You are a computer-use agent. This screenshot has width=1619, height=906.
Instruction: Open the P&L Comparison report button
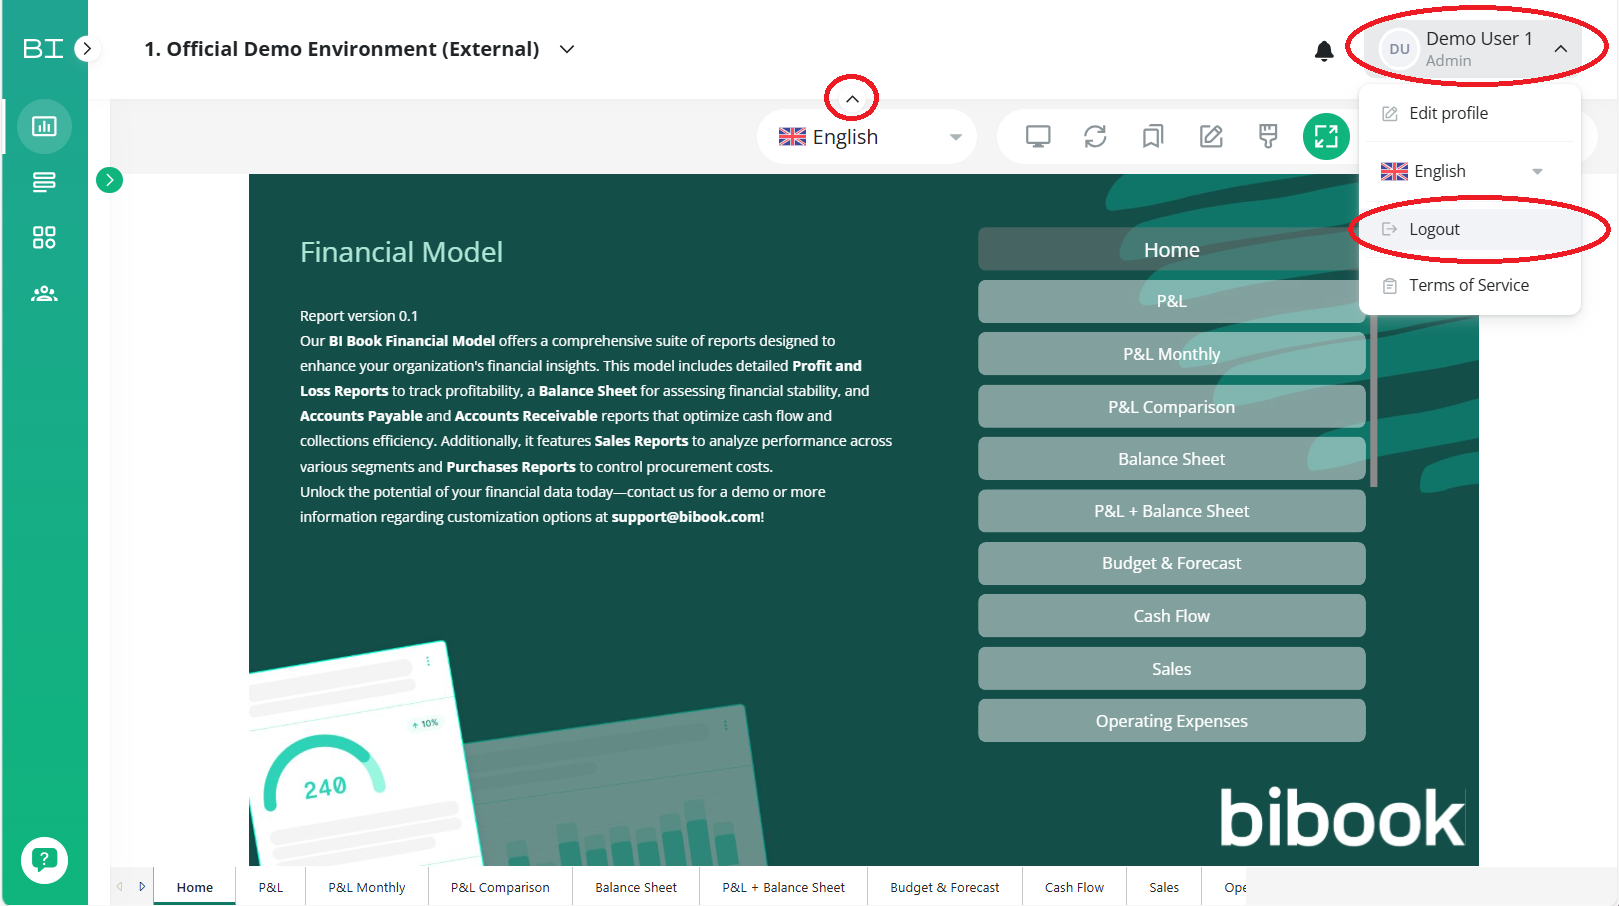click(1171, 407)
